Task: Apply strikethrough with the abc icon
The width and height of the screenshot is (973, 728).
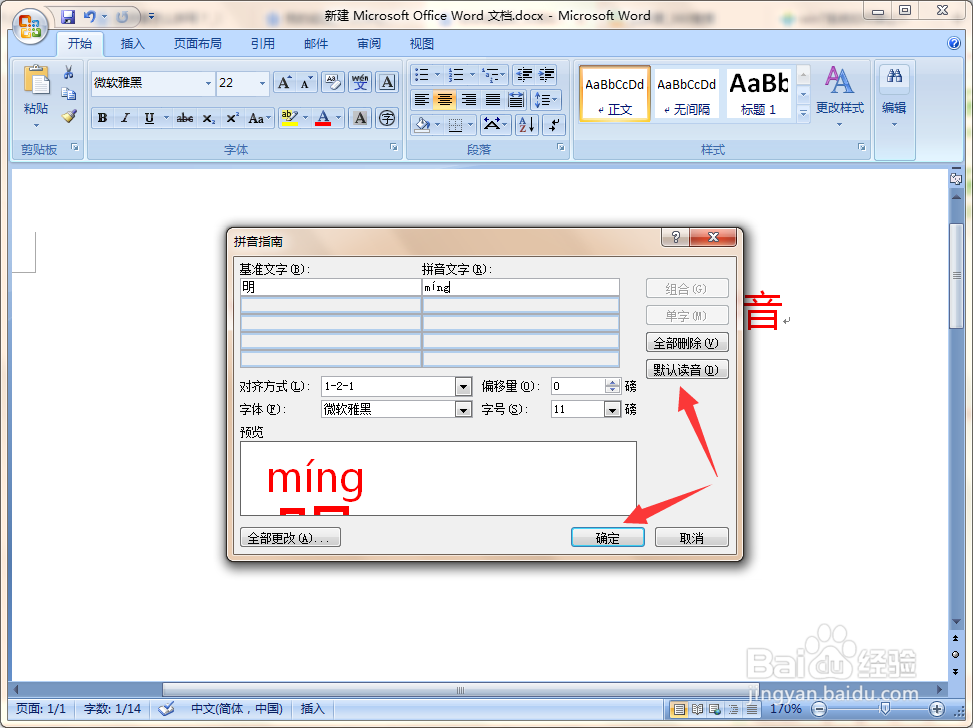Action: coord(184,118)
